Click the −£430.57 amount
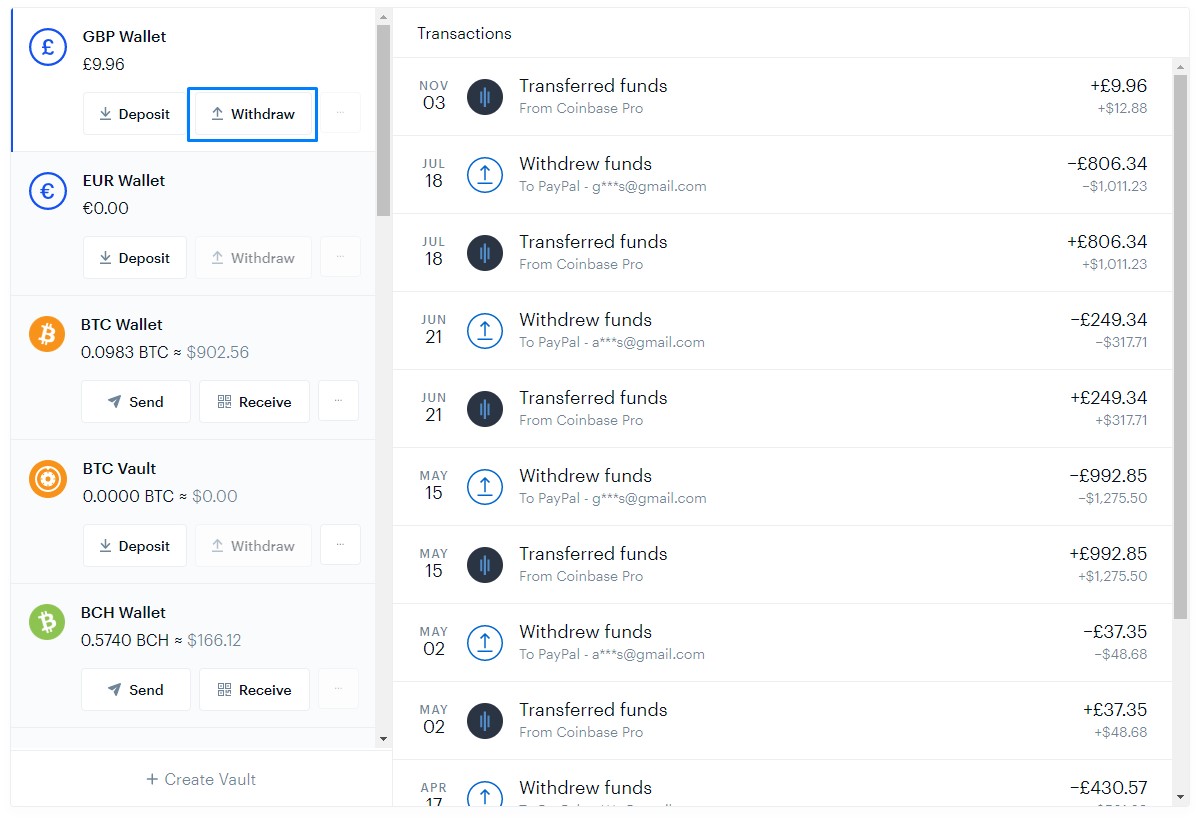 (1108, 788)
